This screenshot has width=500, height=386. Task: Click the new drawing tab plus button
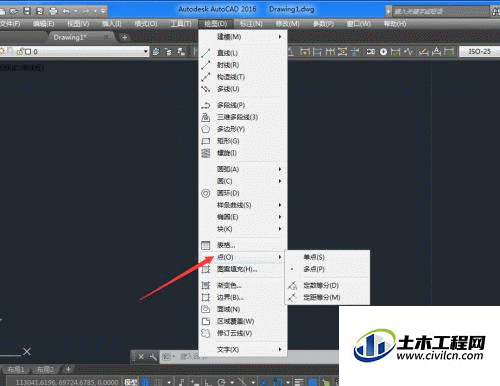(x=125, y=37)
